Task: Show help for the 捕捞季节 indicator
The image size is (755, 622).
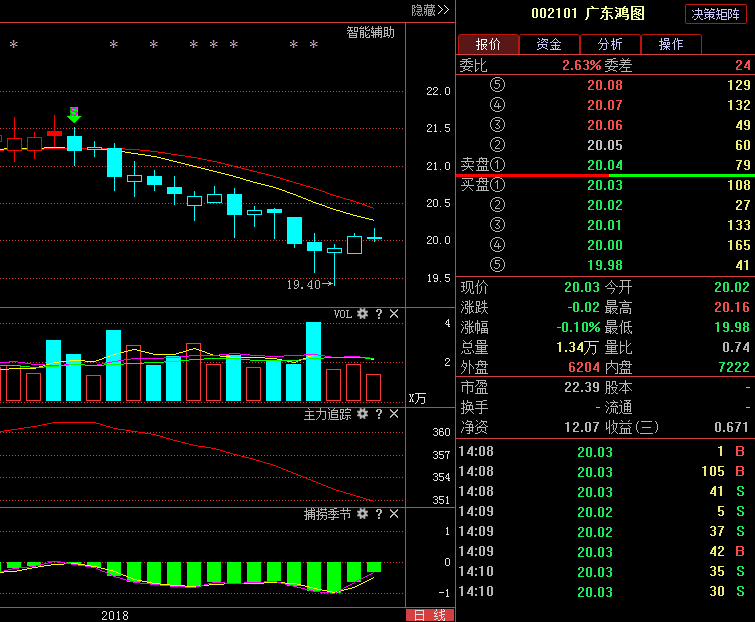Action: [x=379, y=513]
